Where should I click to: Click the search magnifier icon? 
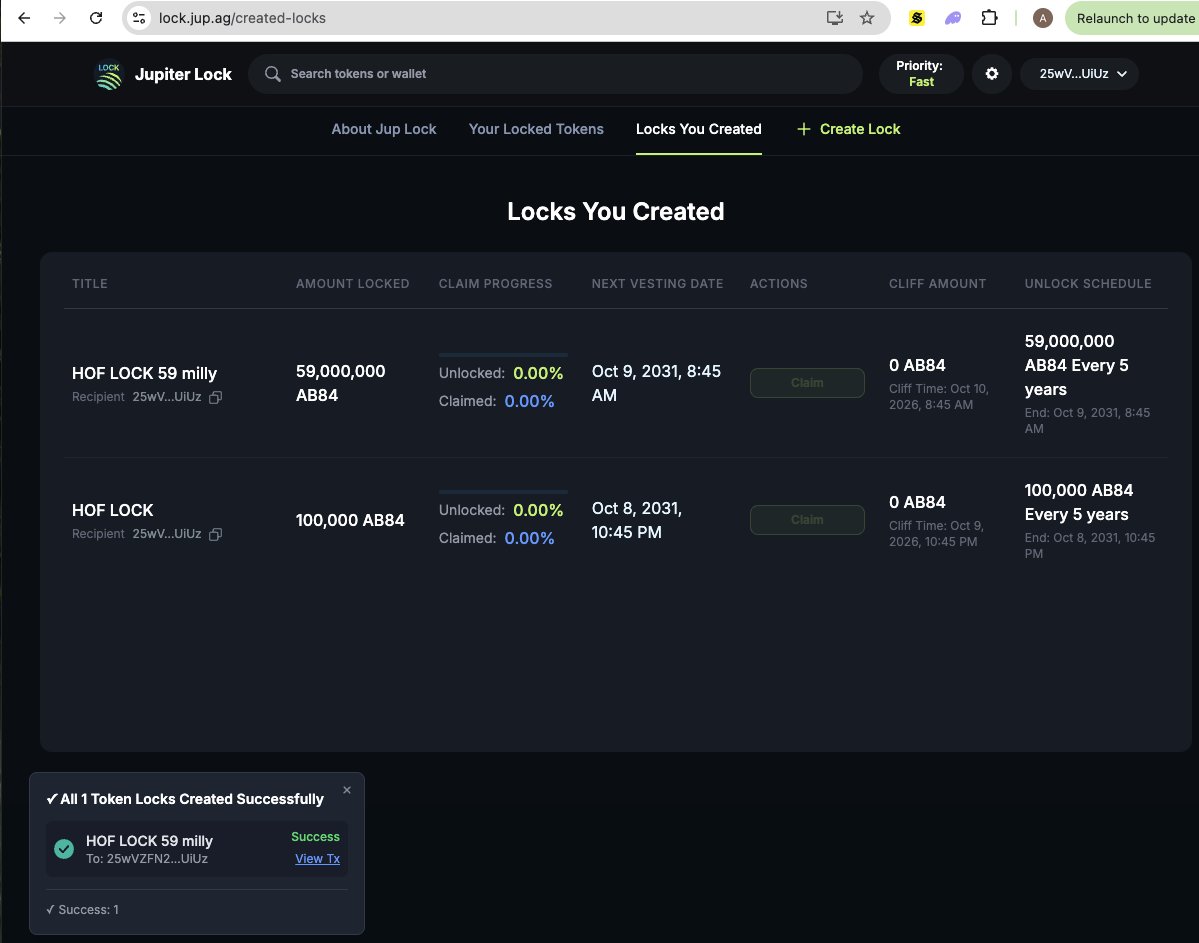272,74
